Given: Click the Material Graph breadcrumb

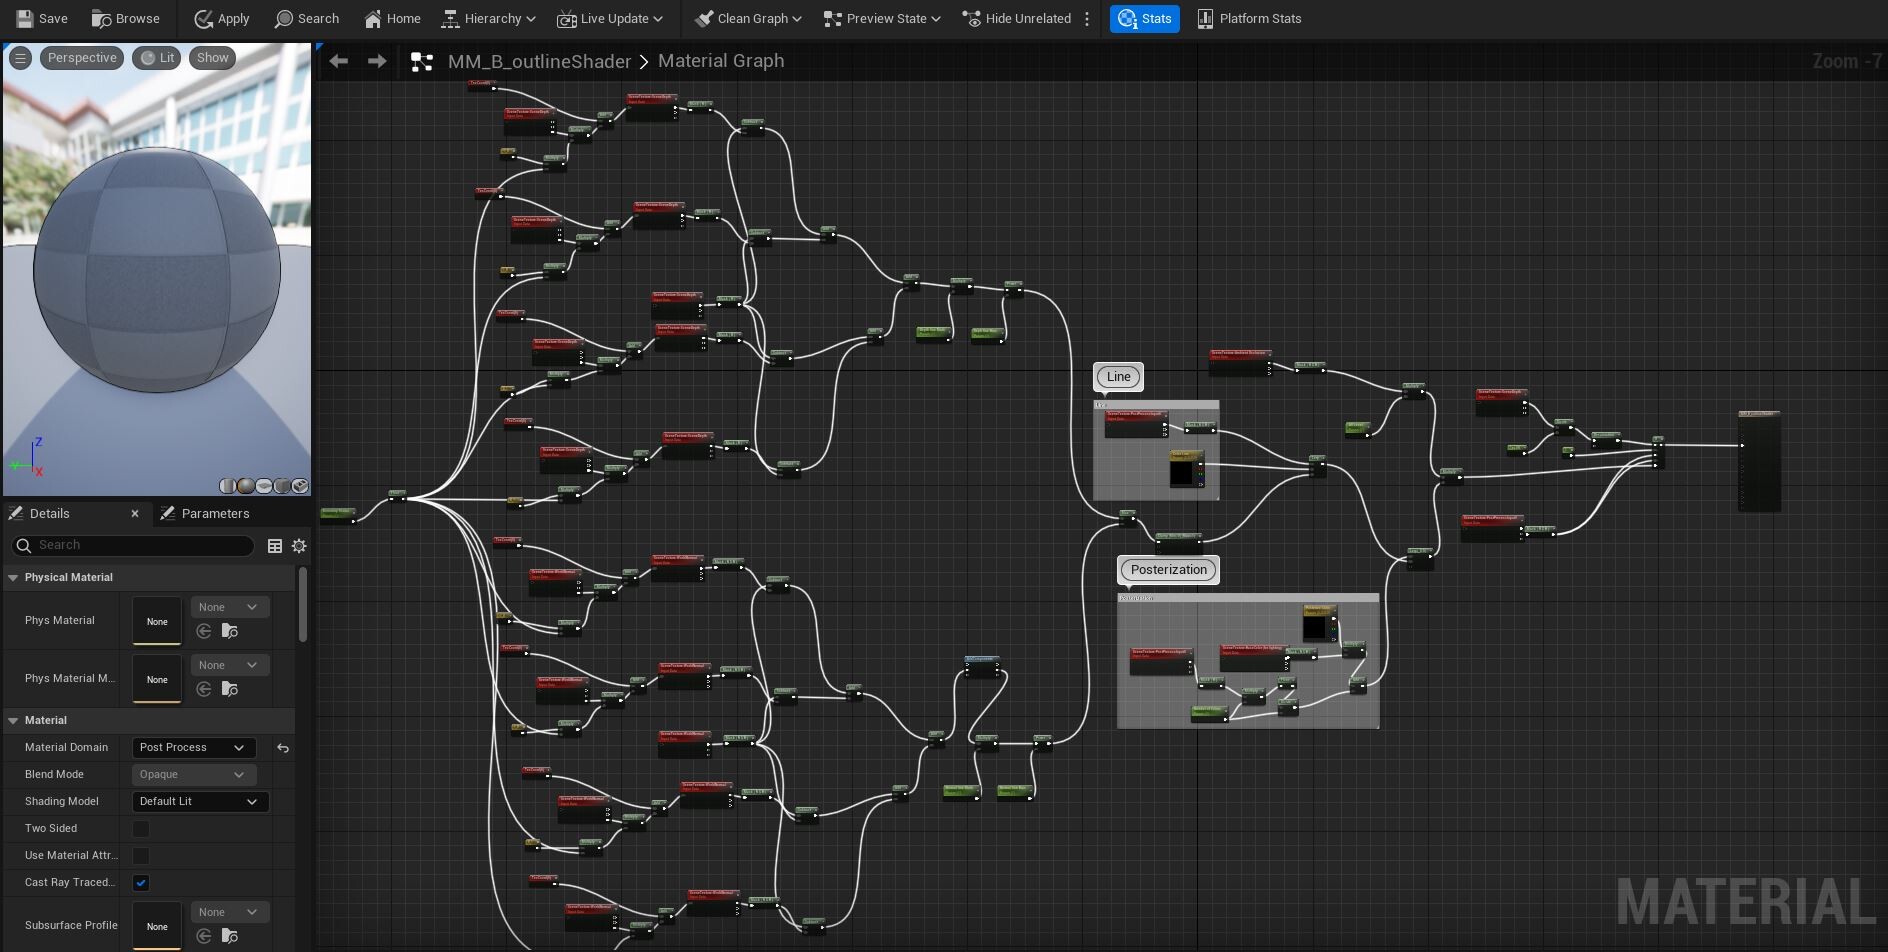Looking at the screenshot, I should 721,61.
